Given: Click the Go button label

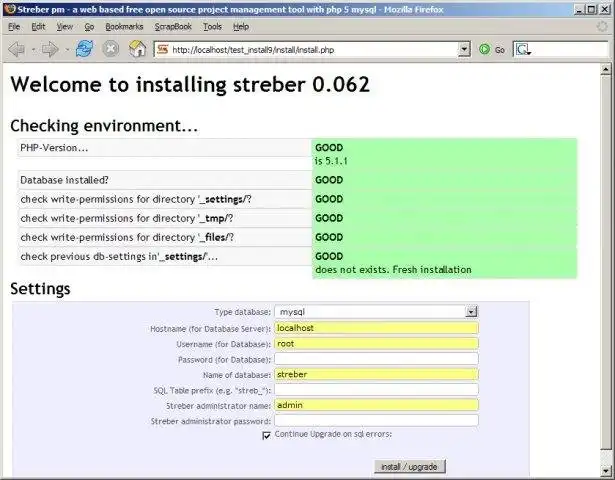Looking at the screenshot, I should tap(500, 50).
